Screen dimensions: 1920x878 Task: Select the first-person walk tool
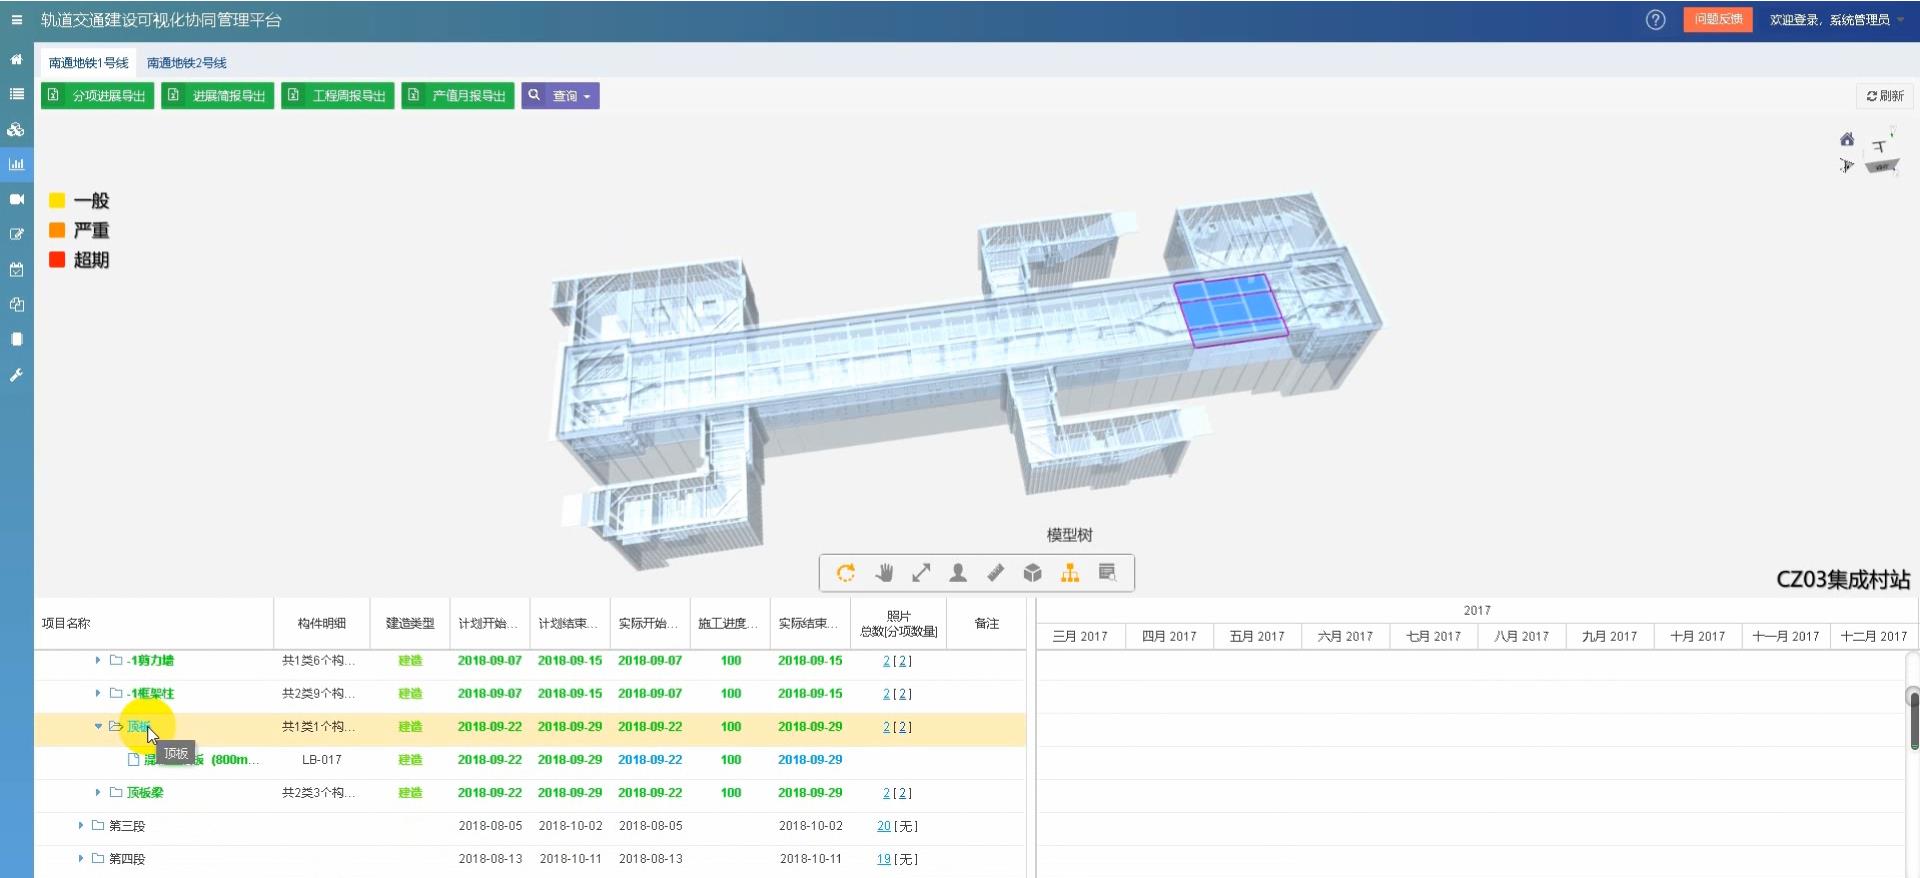click(958, 573)
